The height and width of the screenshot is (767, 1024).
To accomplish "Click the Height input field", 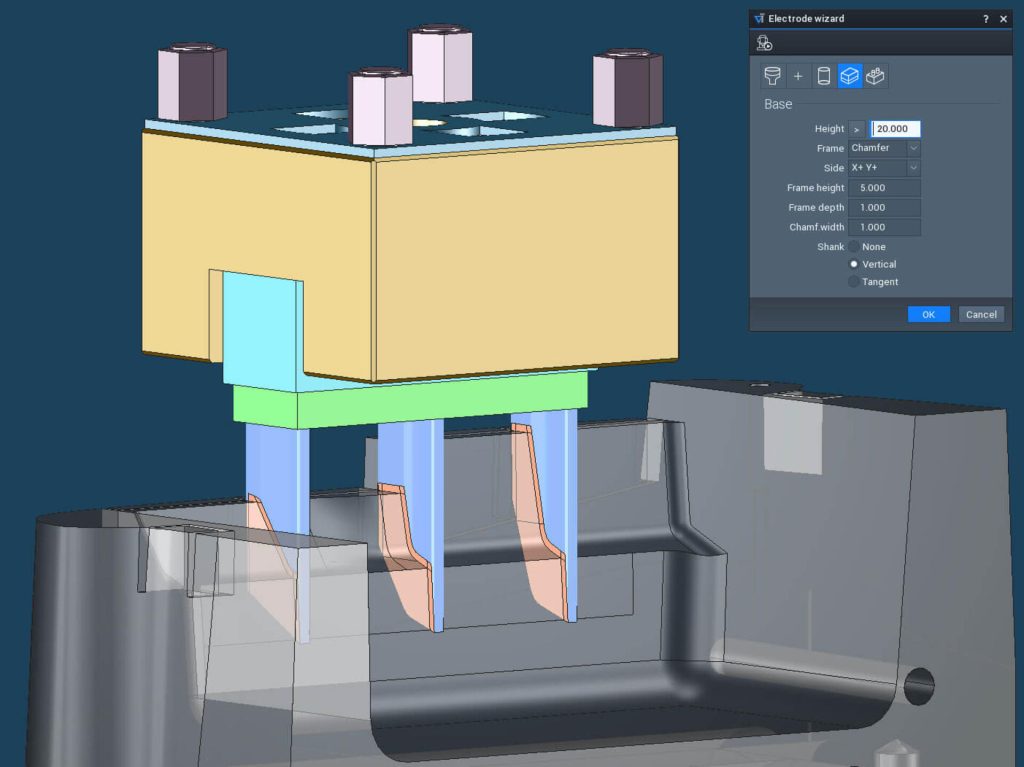I will click(x=896, y=129).
